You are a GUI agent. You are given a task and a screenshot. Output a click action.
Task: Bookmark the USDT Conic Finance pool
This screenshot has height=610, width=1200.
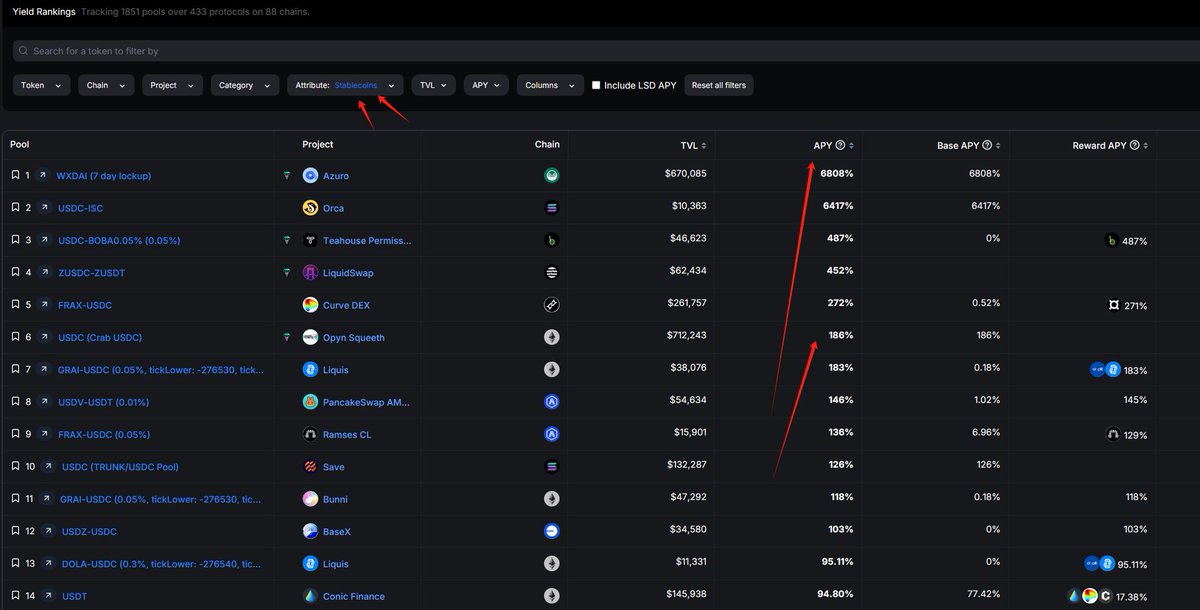(x=15, y=596)
